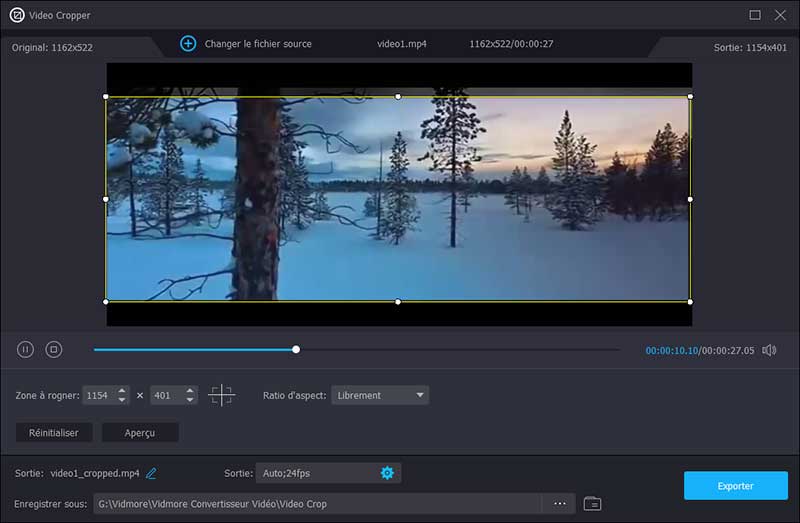This screenshot has width=800, height=523.
Task: Click the plus icon to change source file
Action: [188, 44]
